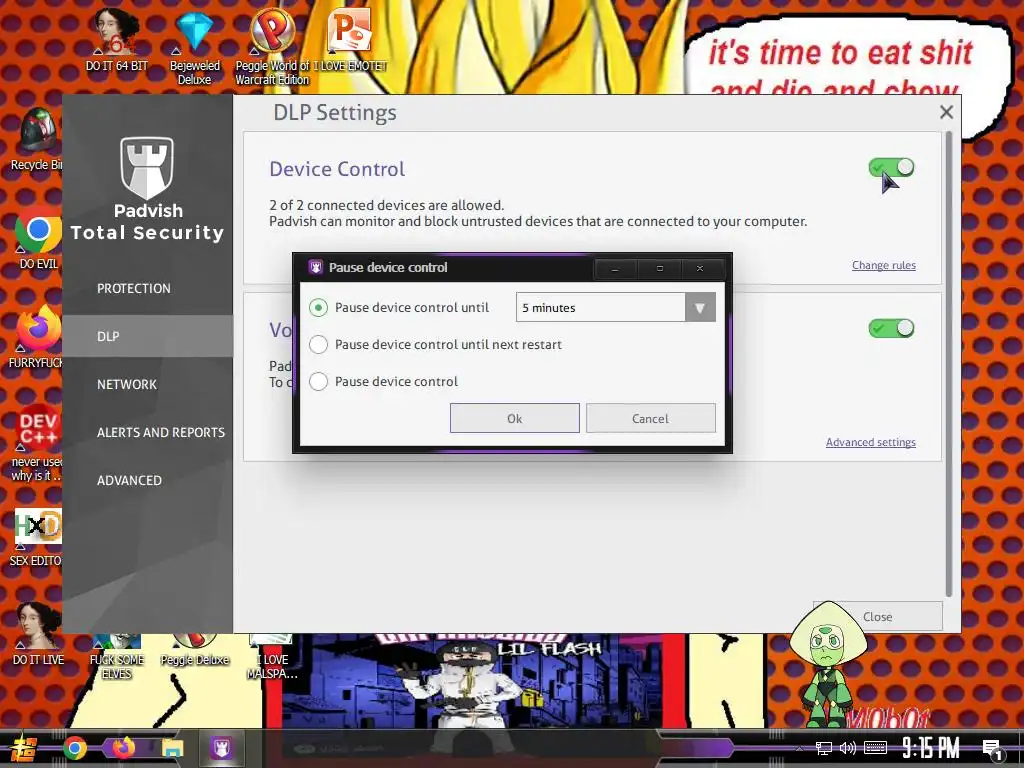
Task: Click the Padvish shield logo in sidebar
Action: pyautogui.click(x=147, y=168)
